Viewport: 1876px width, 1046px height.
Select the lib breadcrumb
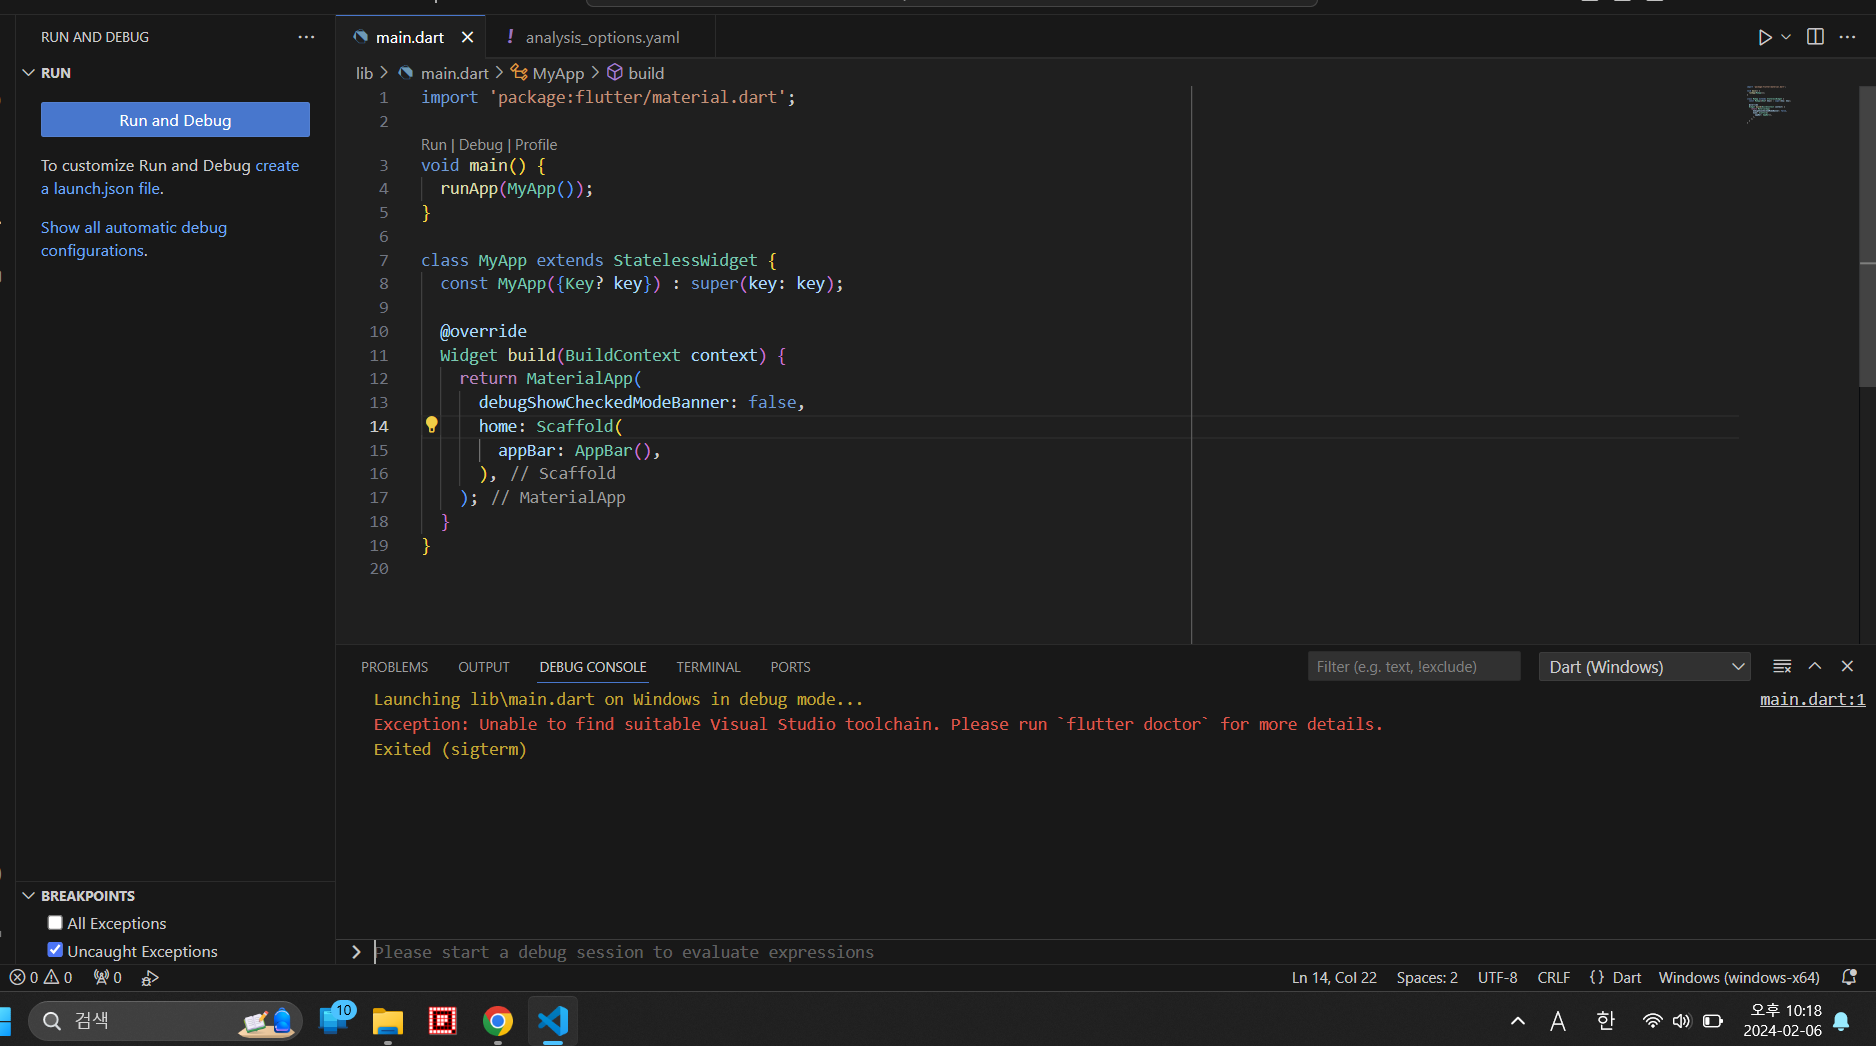[x=364, y=73]
